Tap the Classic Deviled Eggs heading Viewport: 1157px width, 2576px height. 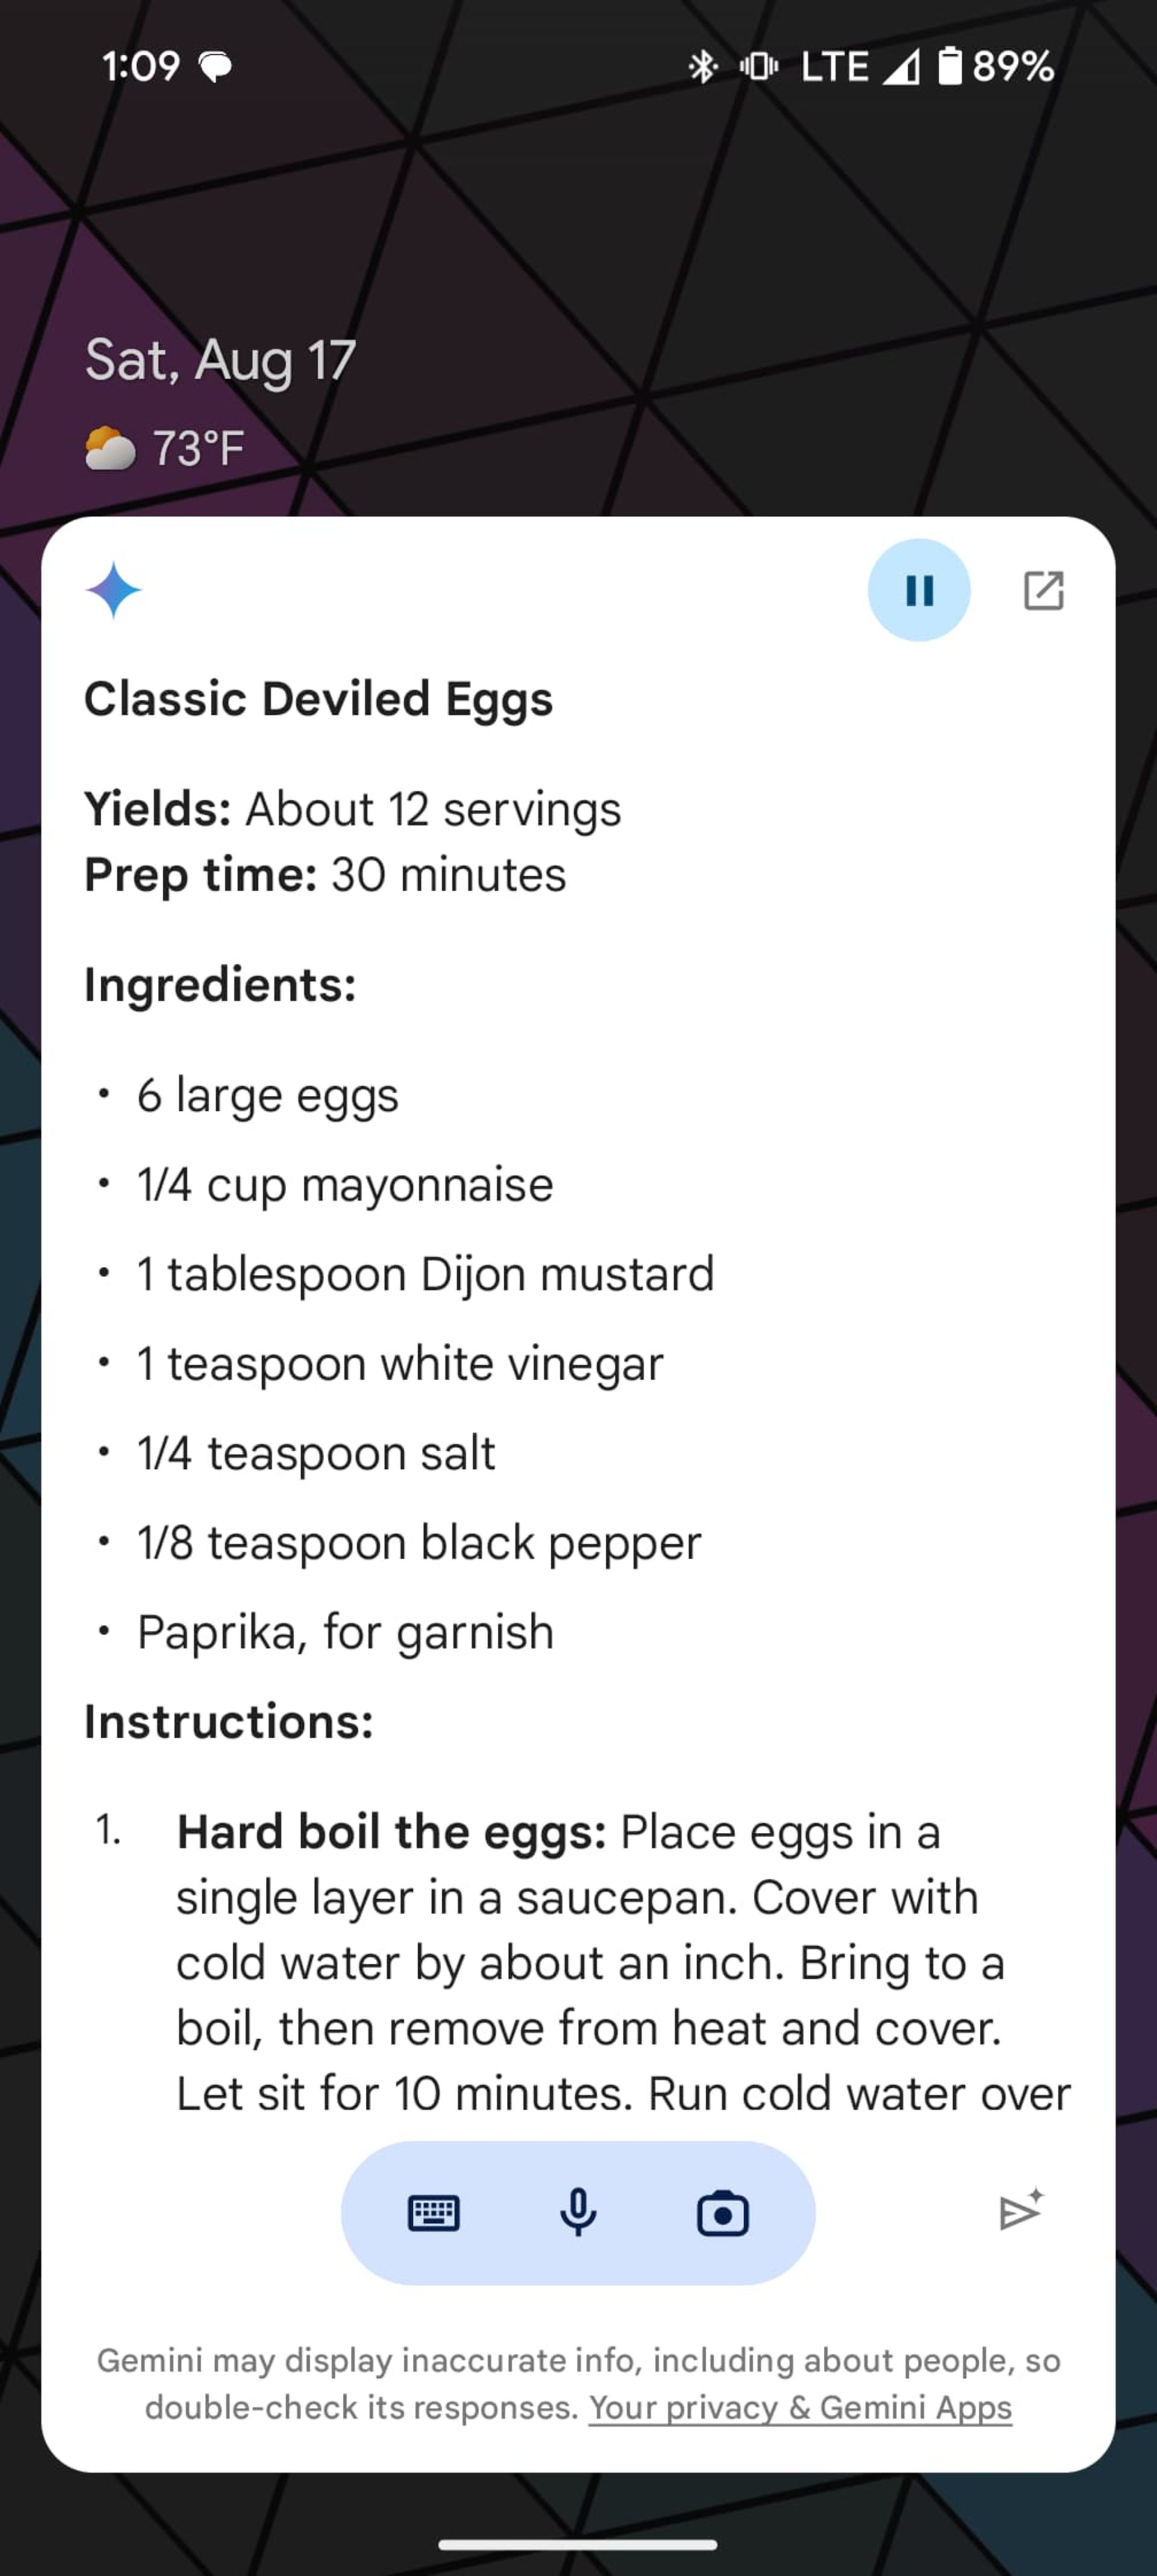click(318, 699)
